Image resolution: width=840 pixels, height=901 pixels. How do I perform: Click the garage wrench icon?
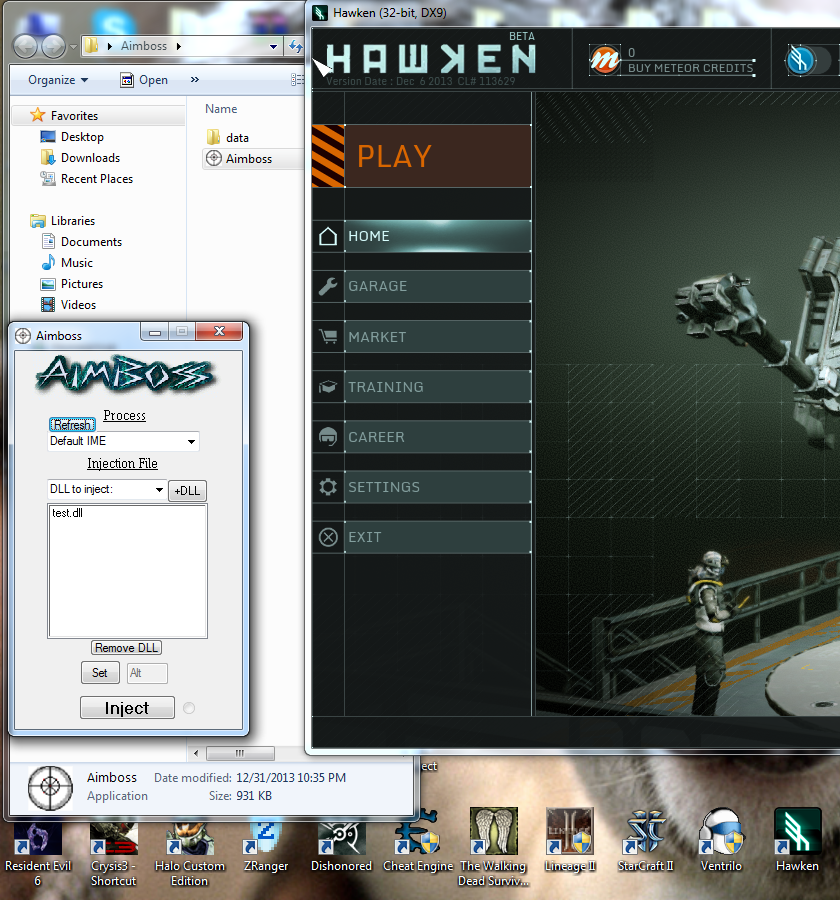click(328, 286)
